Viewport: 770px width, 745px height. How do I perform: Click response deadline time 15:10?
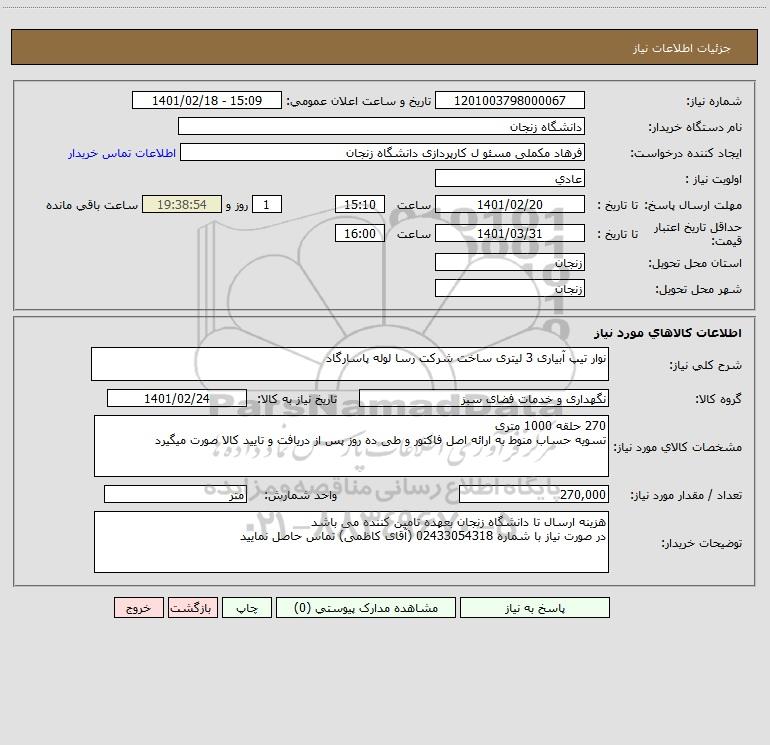click(359, 204)
